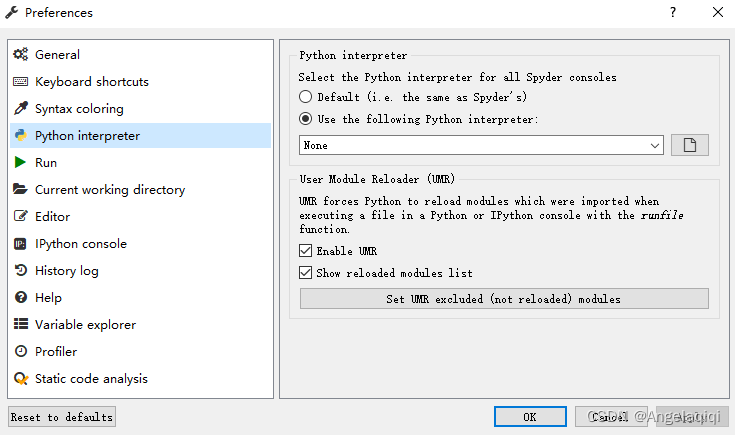The width and height of the screenshot is (735, 435).
Task: Select Default interpreter radio option
Action: point(306,97)
